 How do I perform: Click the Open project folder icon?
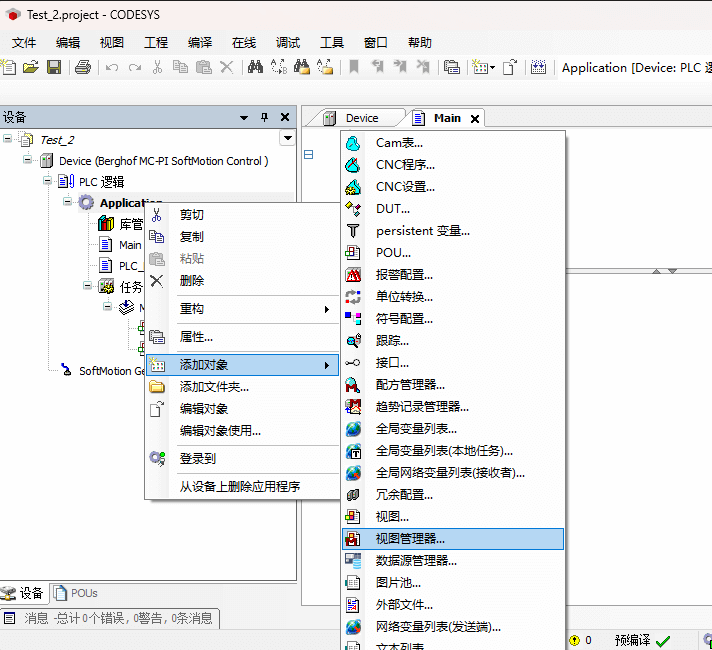click(x=31, y=67)
